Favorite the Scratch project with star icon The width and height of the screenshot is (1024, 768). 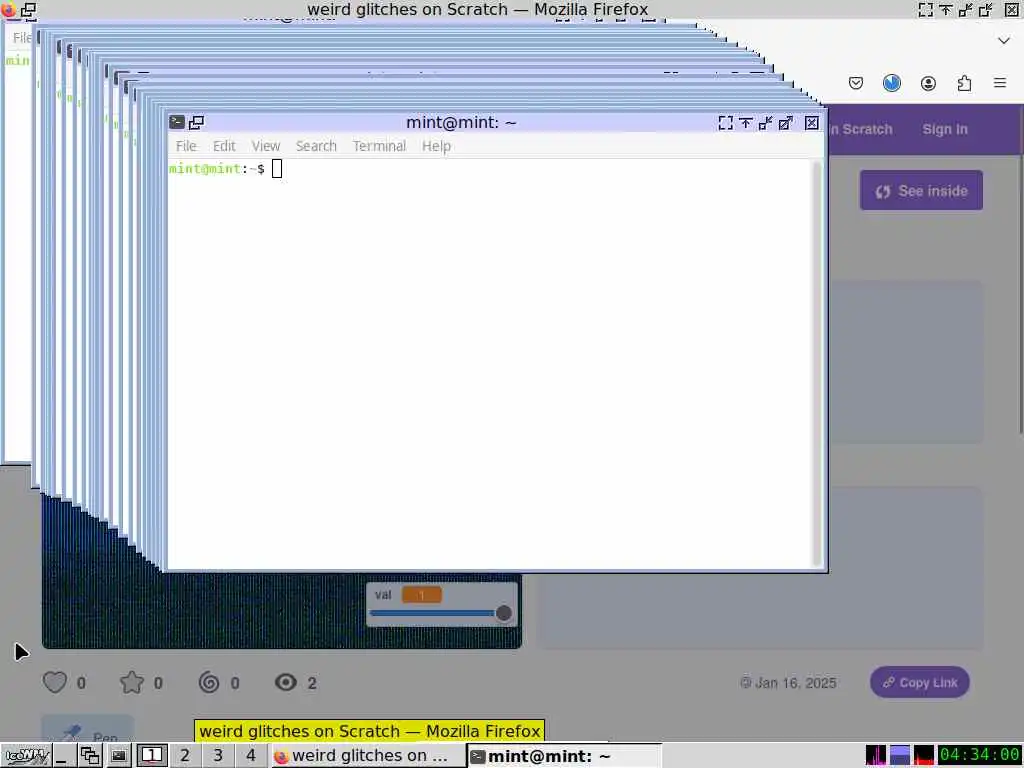(x=132, y=682)
